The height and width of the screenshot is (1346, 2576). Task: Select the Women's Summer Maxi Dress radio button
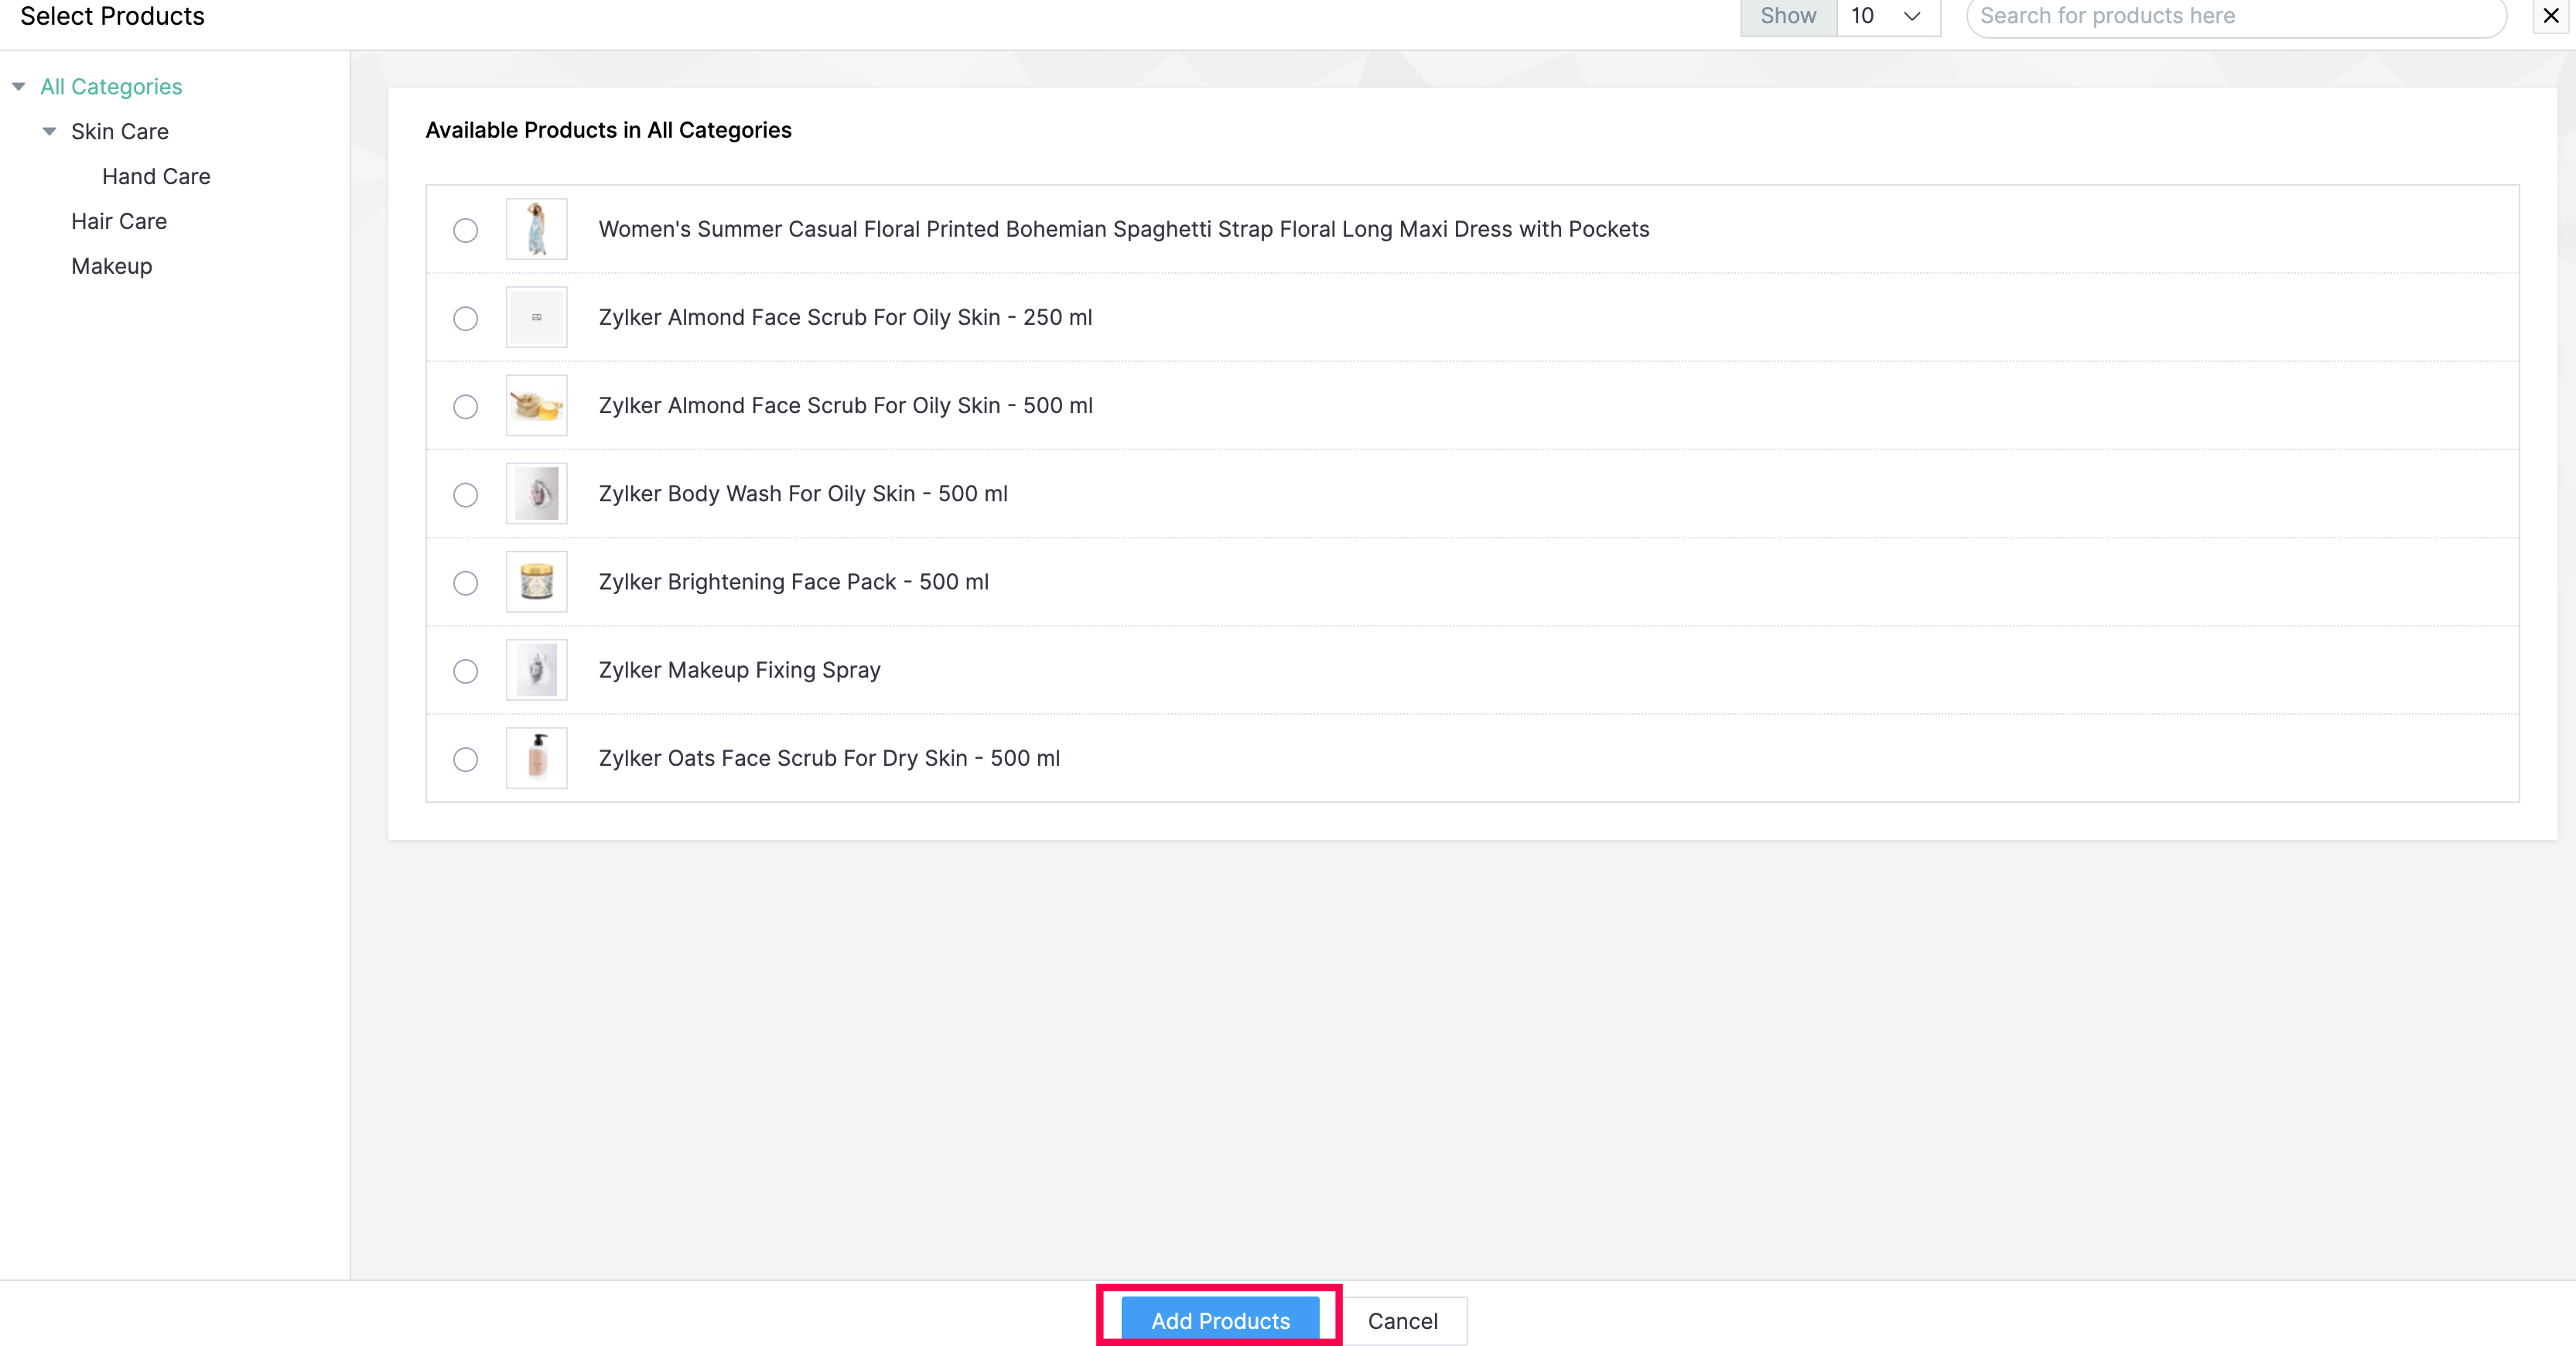click(x=465, y=230)
